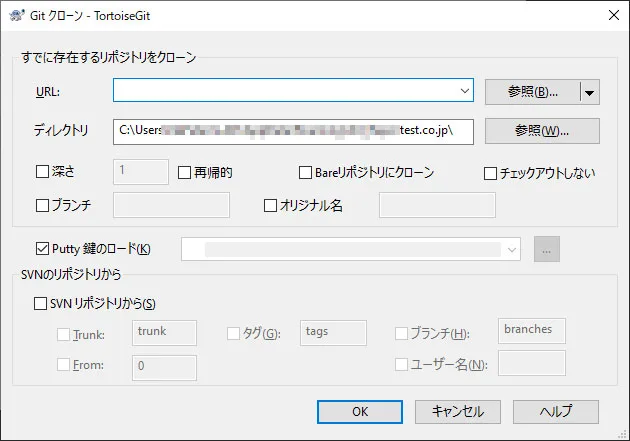Viewport: 630px width, 441px height.
Task: Click the 参照(B)... browse button
Action: [x=532, y=92]
